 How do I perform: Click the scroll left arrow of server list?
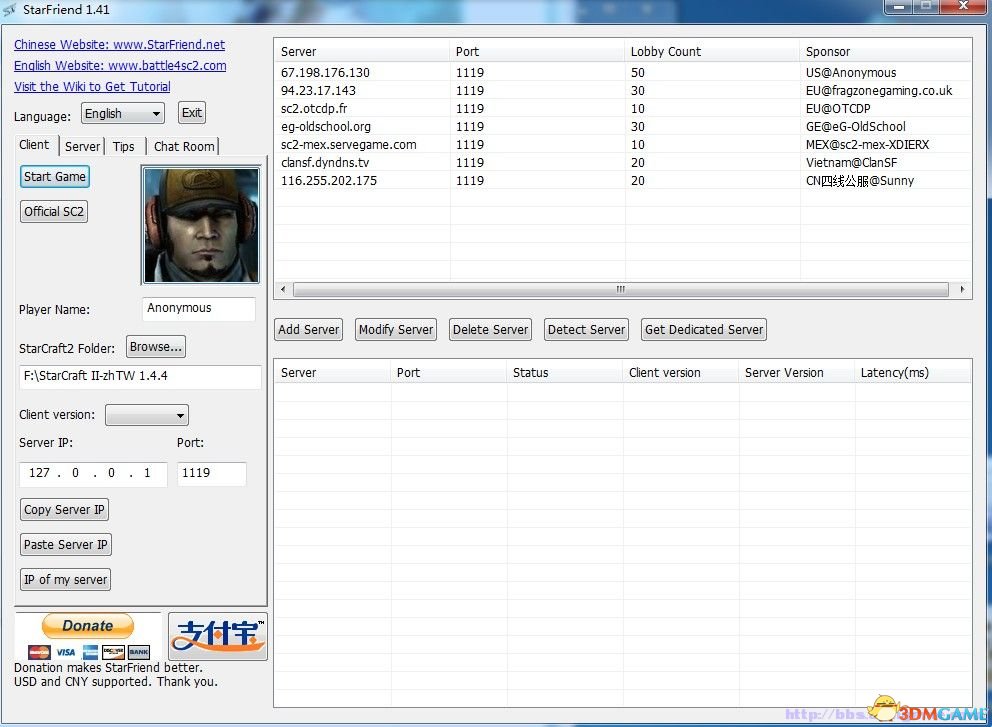pyautogui.click(x=283, y=289)
